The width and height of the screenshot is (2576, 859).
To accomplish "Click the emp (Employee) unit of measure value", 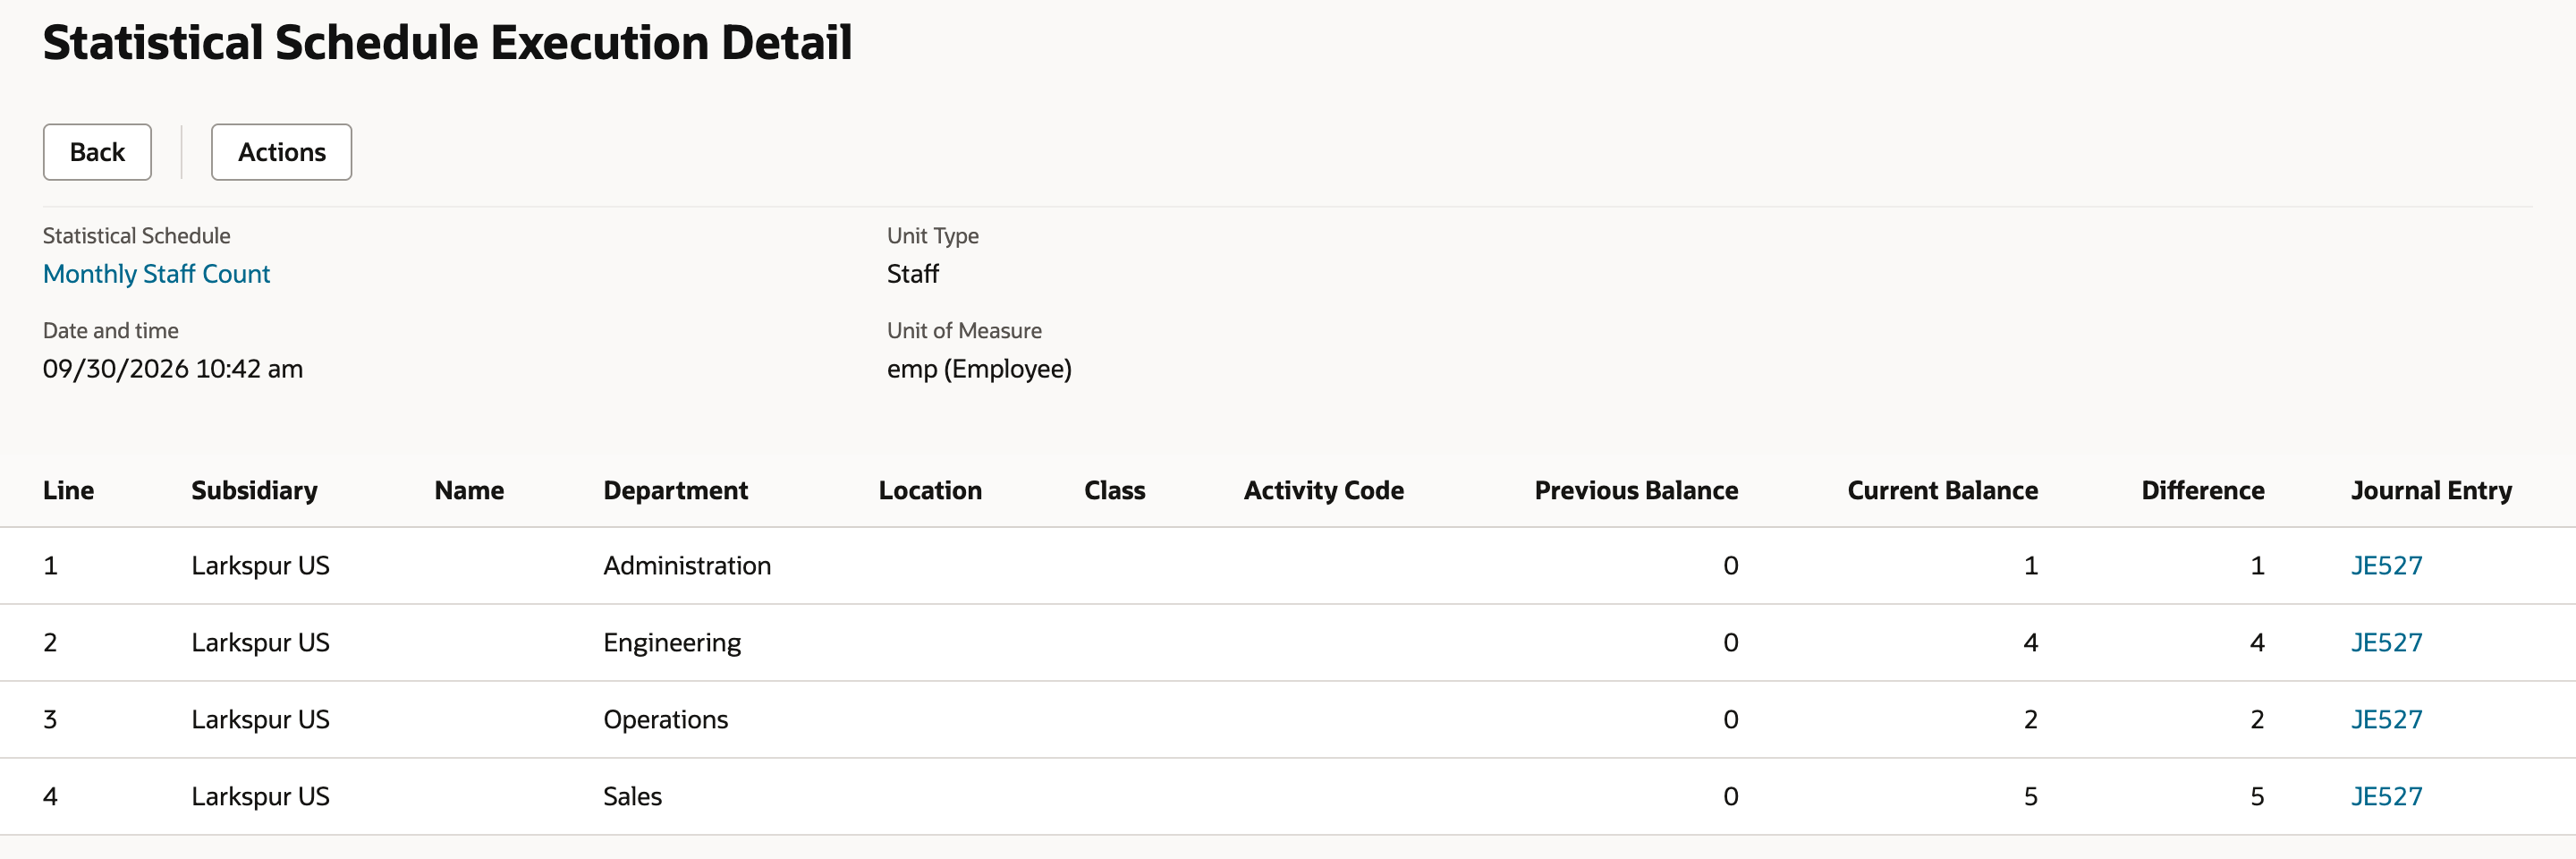I will coord(979,369).
